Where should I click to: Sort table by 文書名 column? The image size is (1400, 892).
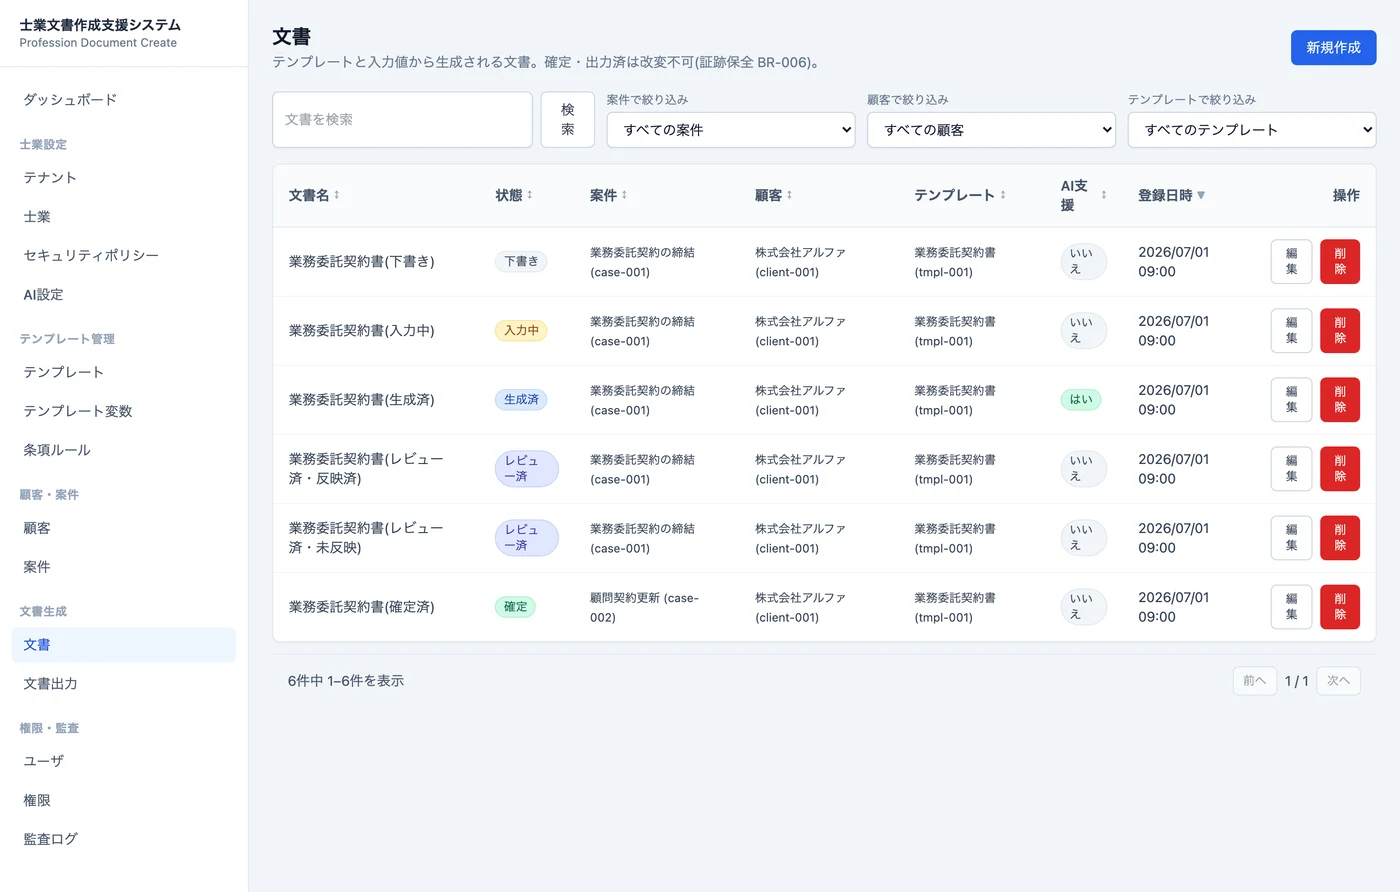(314, 195)
